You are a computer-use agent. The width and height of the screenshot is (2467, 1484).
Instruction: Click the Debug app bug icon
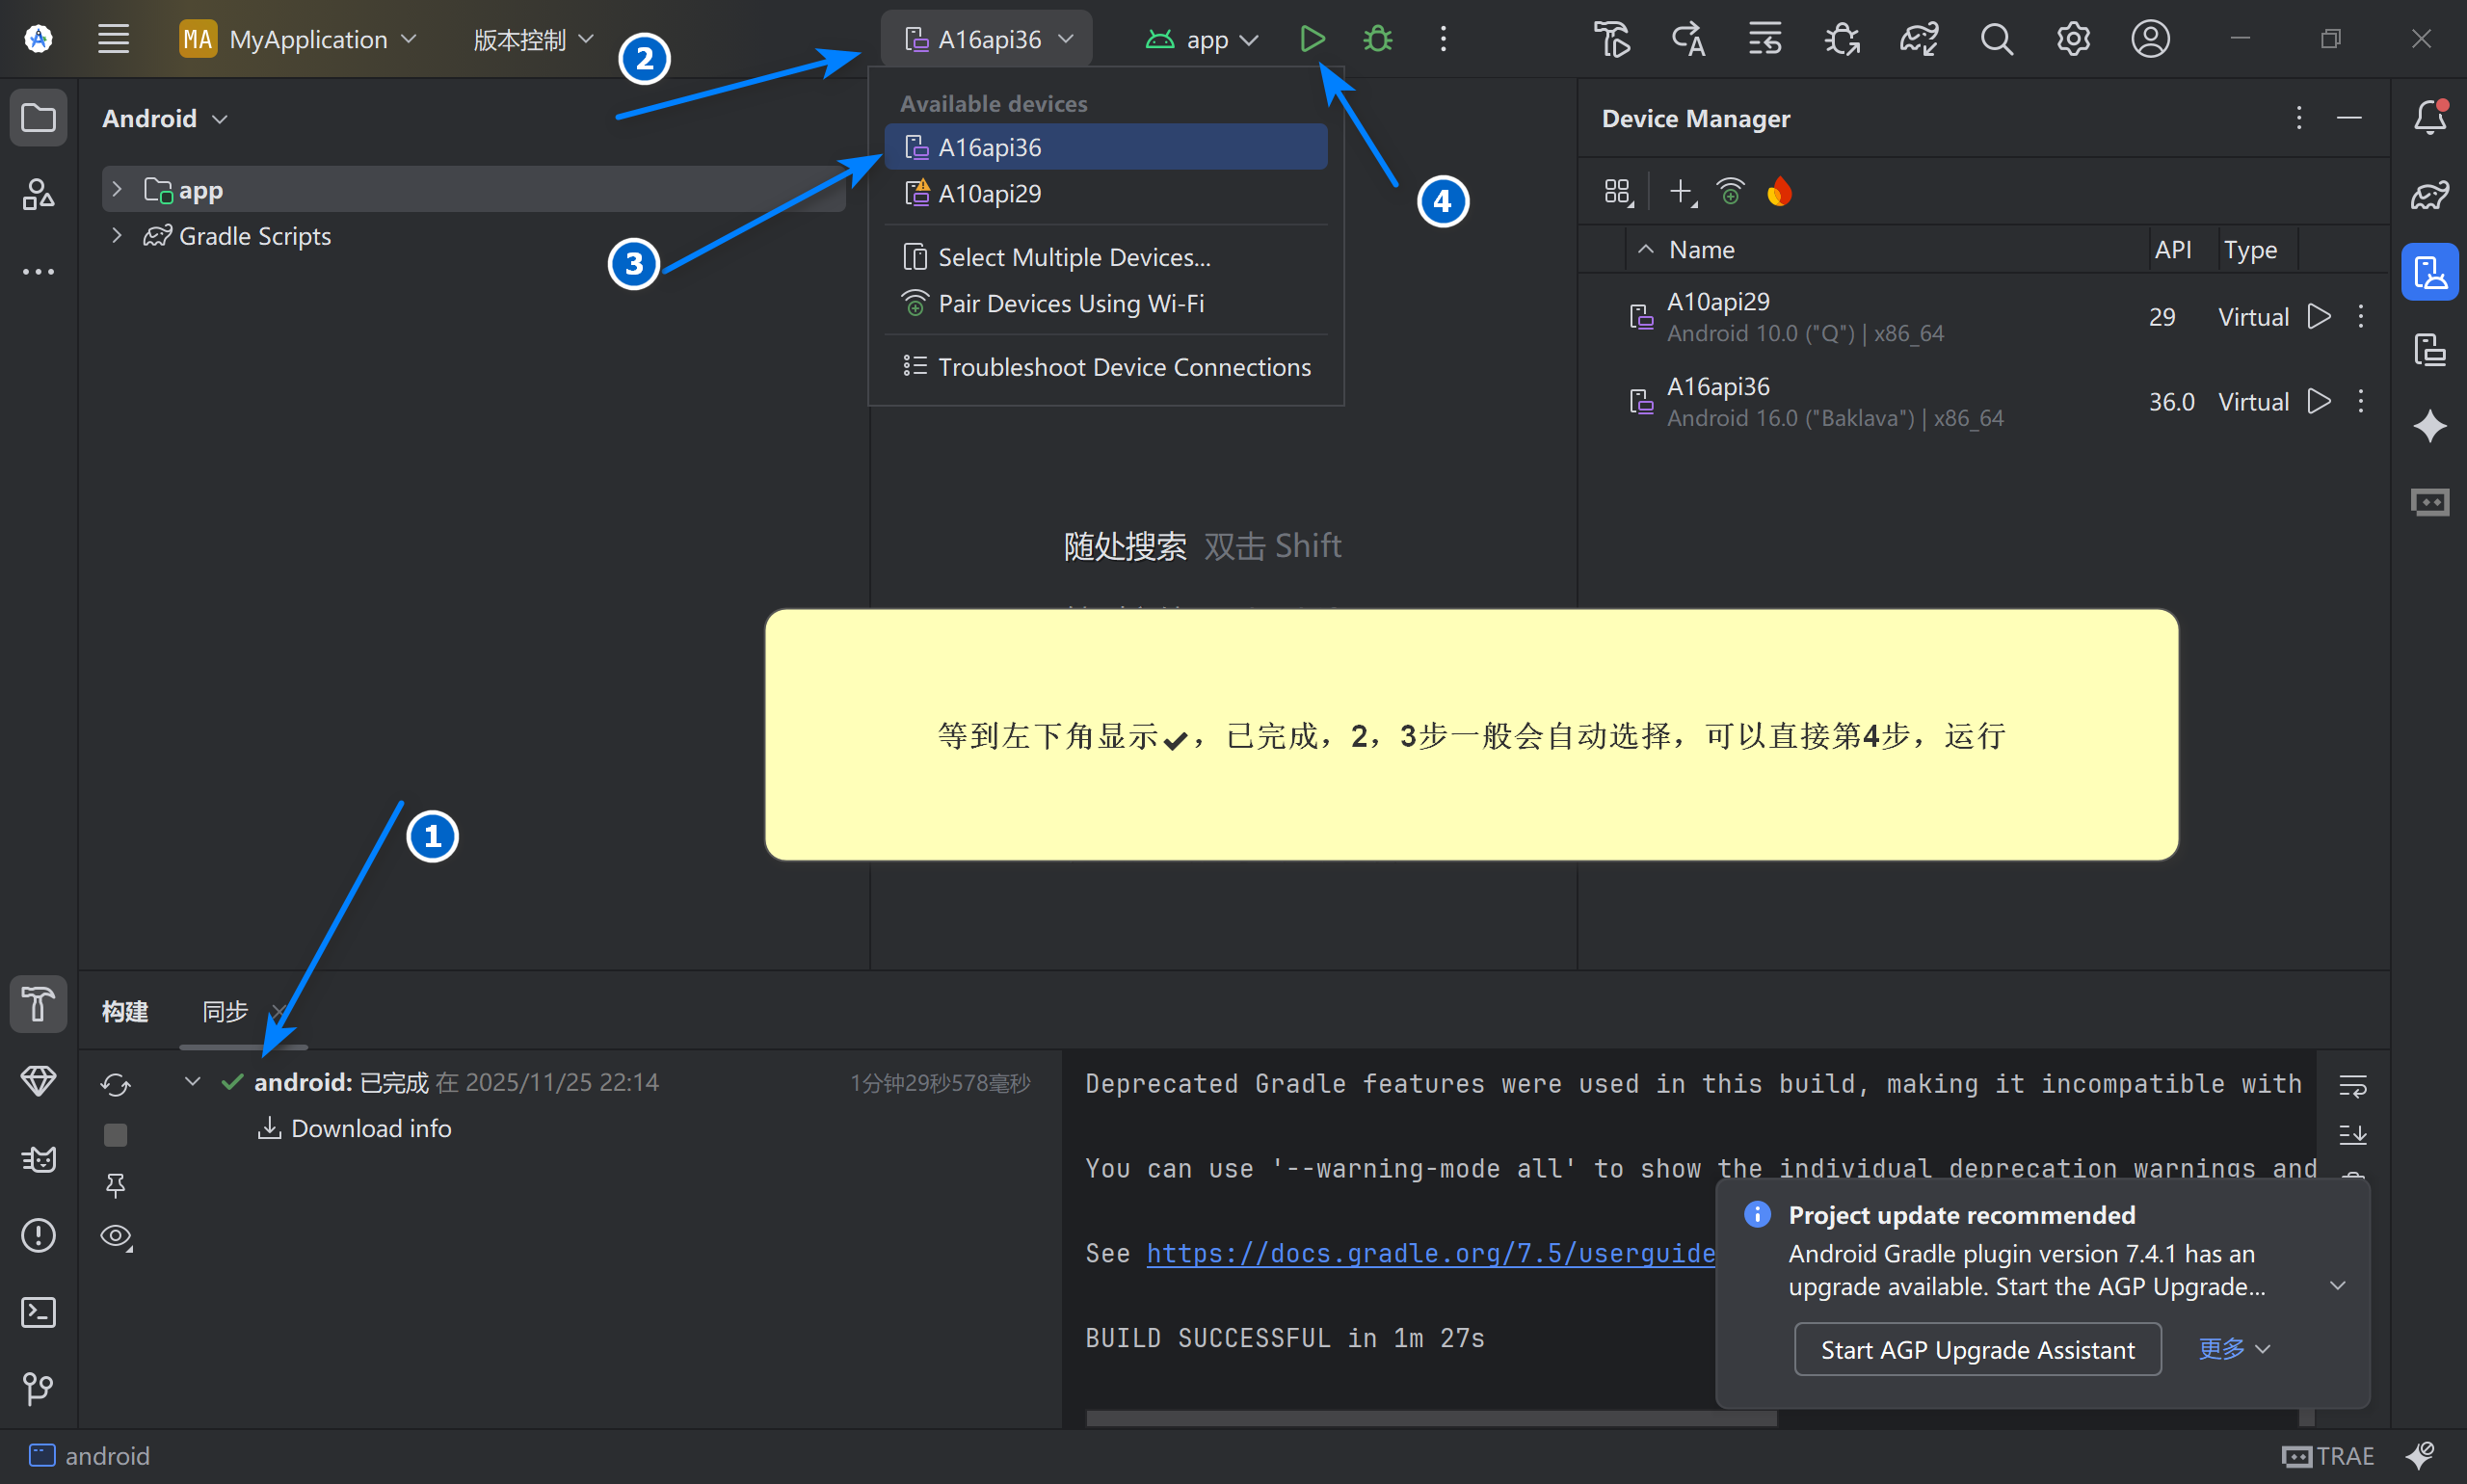coord(1377,39)
